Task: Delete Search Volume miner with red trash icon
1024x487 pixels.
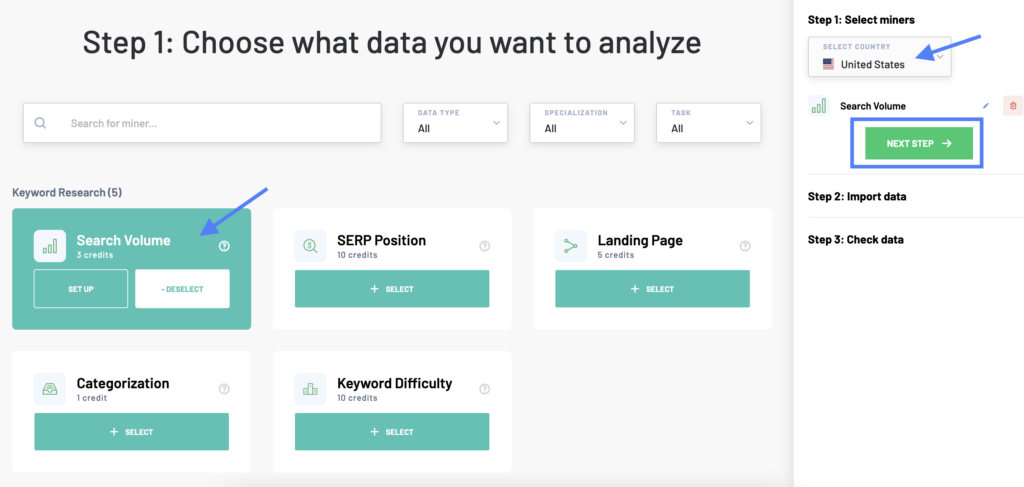Action: pyautogui.click(x=1013, y=106)
